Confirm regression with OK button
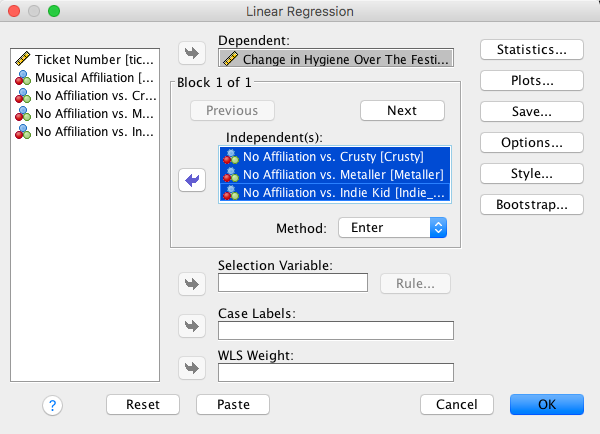Screen dimensions: 600x434 [546, 405]
